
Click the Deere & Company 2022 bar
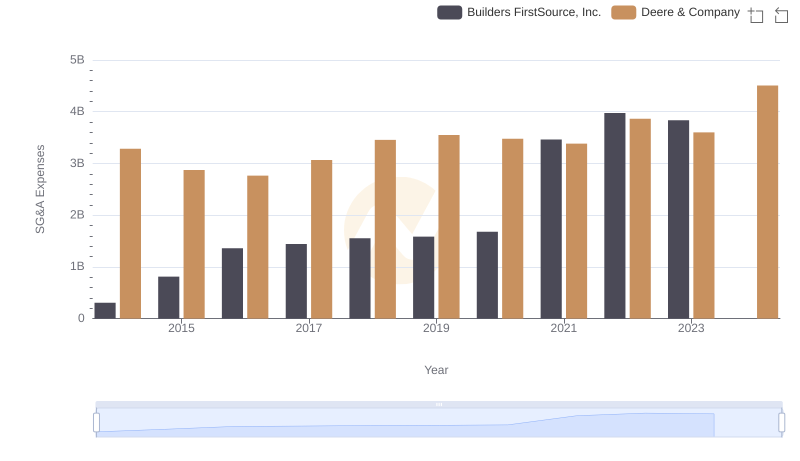[x=640, y=219]
